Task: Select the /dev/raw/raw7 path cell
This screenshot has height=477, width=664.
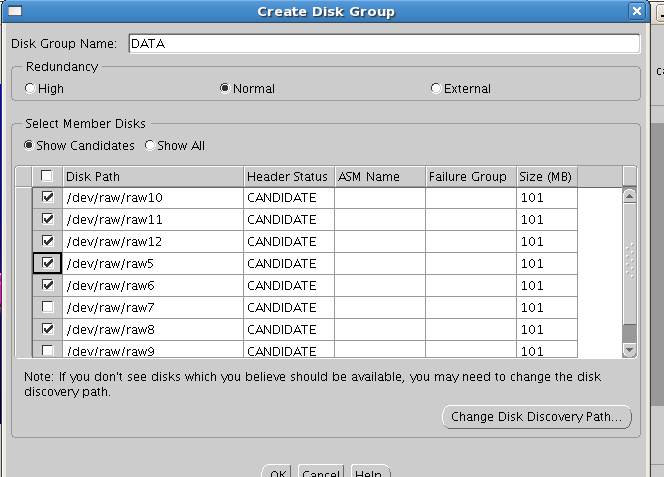Action: coord(153,308)
